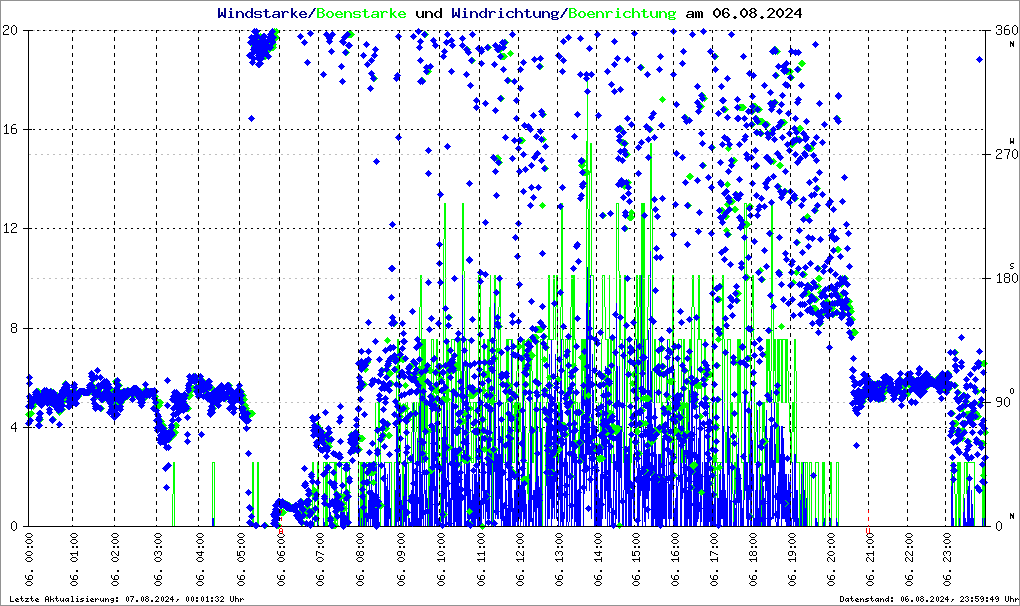Click time axis label '10:00'
This screenshot has height=606, width=1020.
tap(442, 548)
